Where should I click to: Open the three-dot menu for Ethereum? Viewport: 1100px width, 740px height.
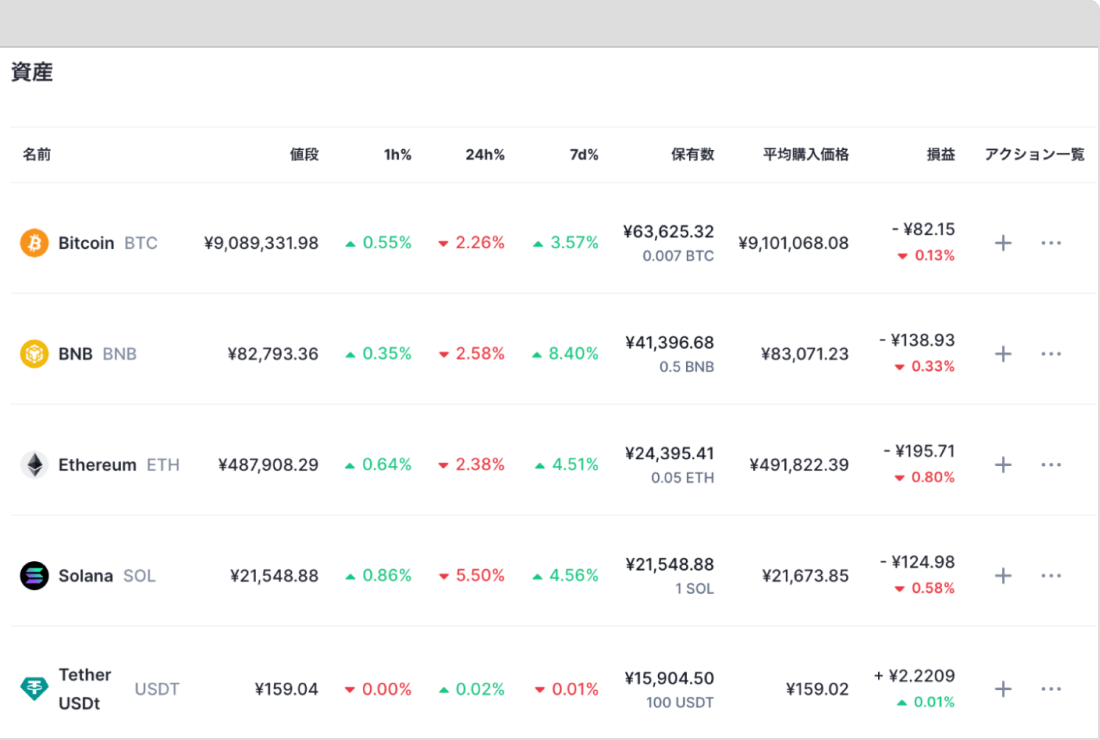(x=1051, y=464)
